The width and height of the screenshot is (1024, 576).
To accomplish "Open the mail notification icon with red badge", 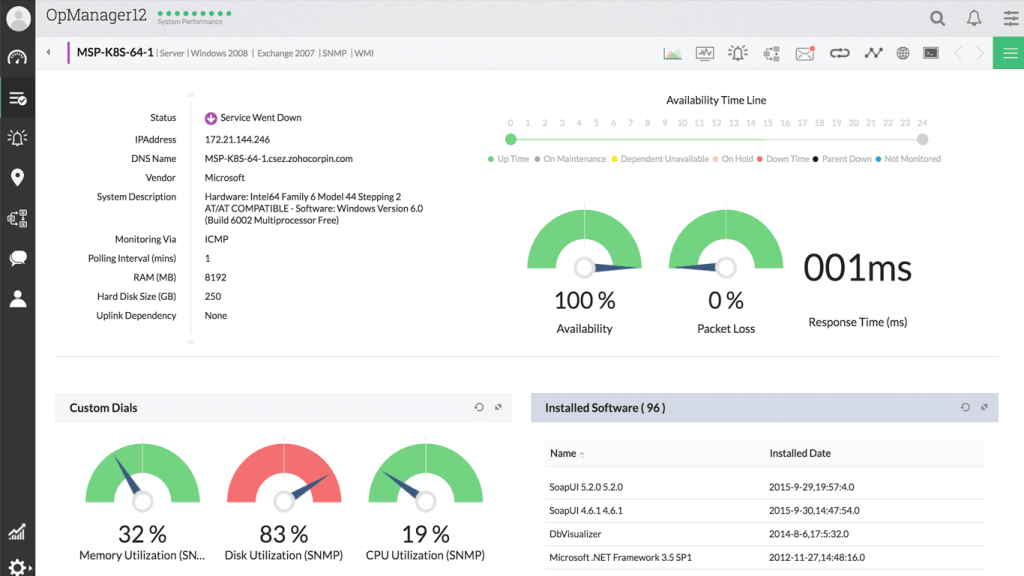I will tap(806, 52).
